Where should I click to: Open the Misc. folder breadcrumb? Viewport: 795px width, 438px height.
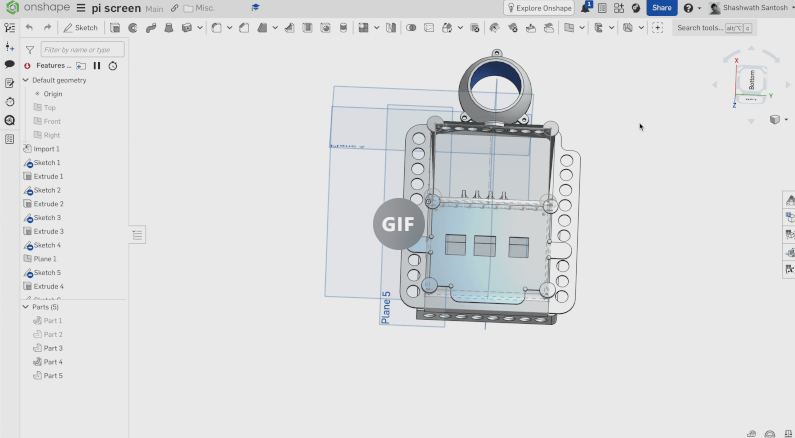199,8
